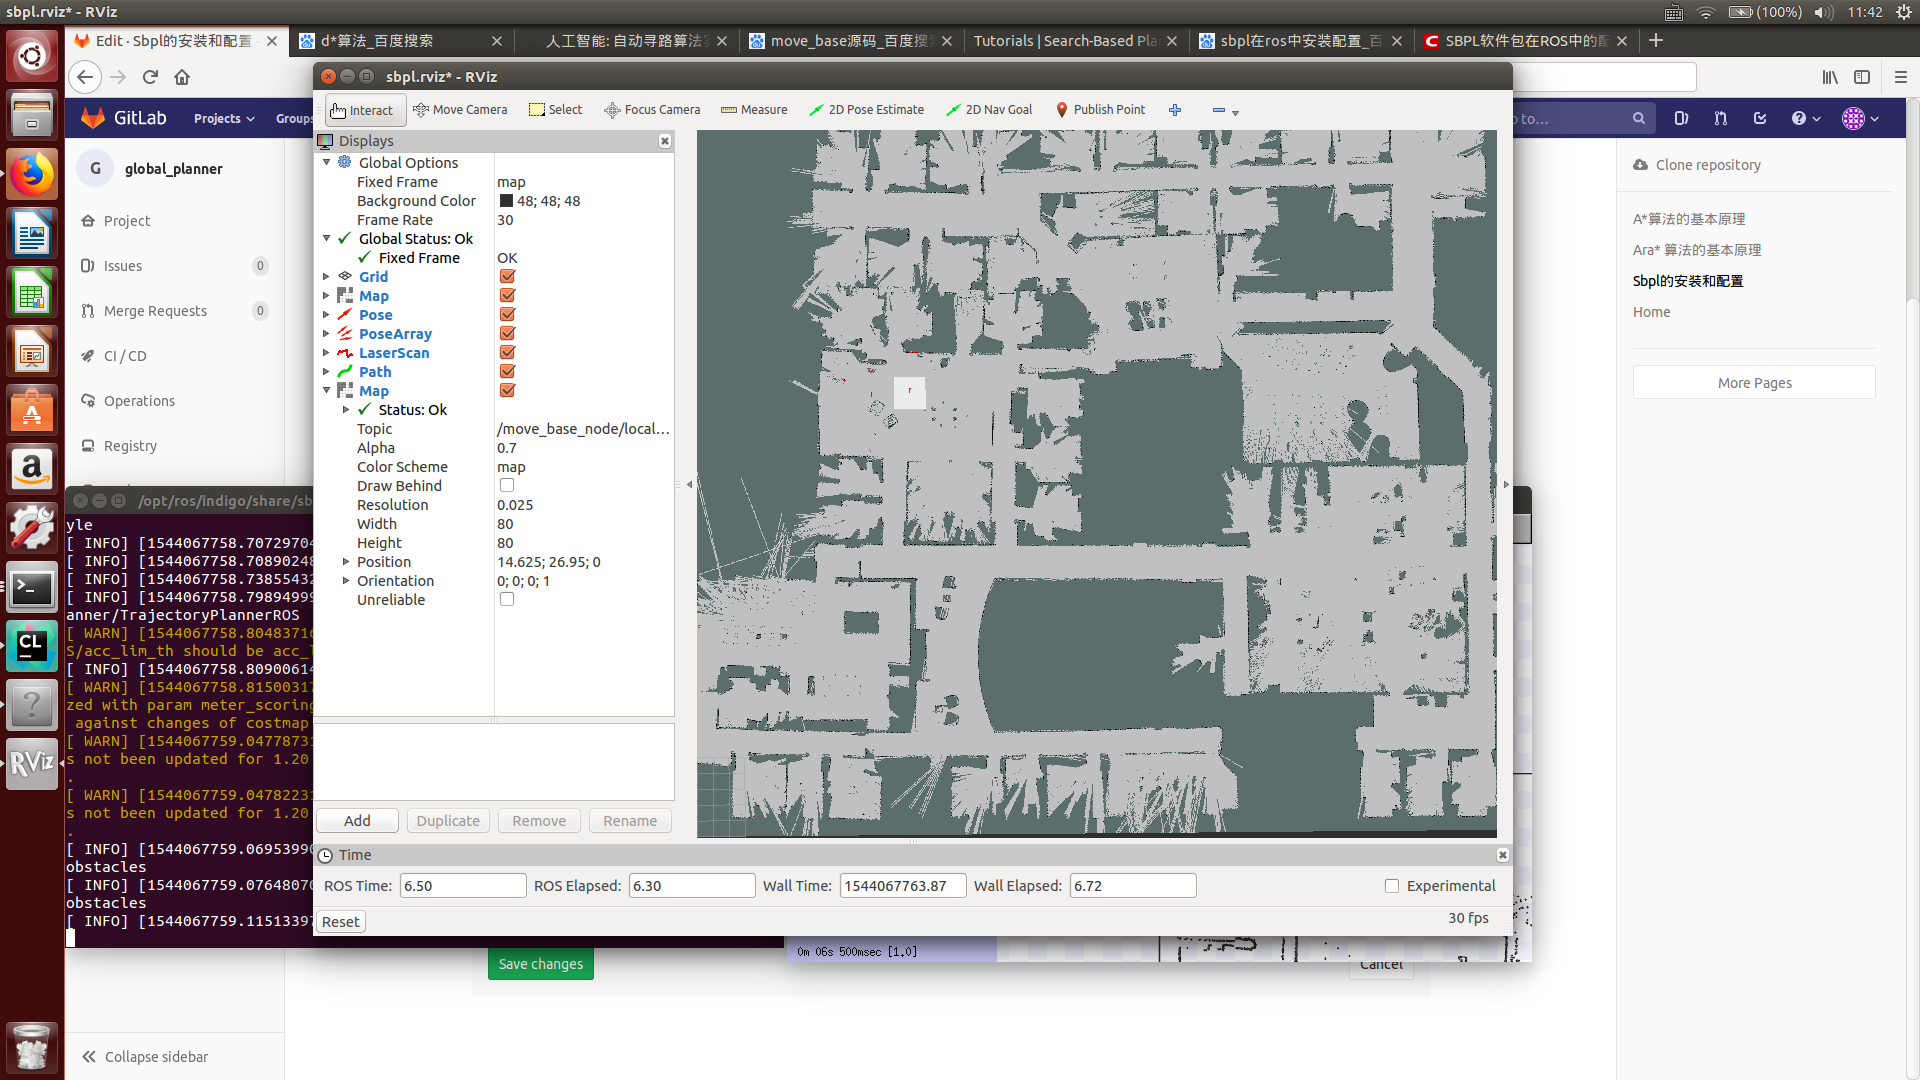Click the green Save changes button

(x=540, y=963)
